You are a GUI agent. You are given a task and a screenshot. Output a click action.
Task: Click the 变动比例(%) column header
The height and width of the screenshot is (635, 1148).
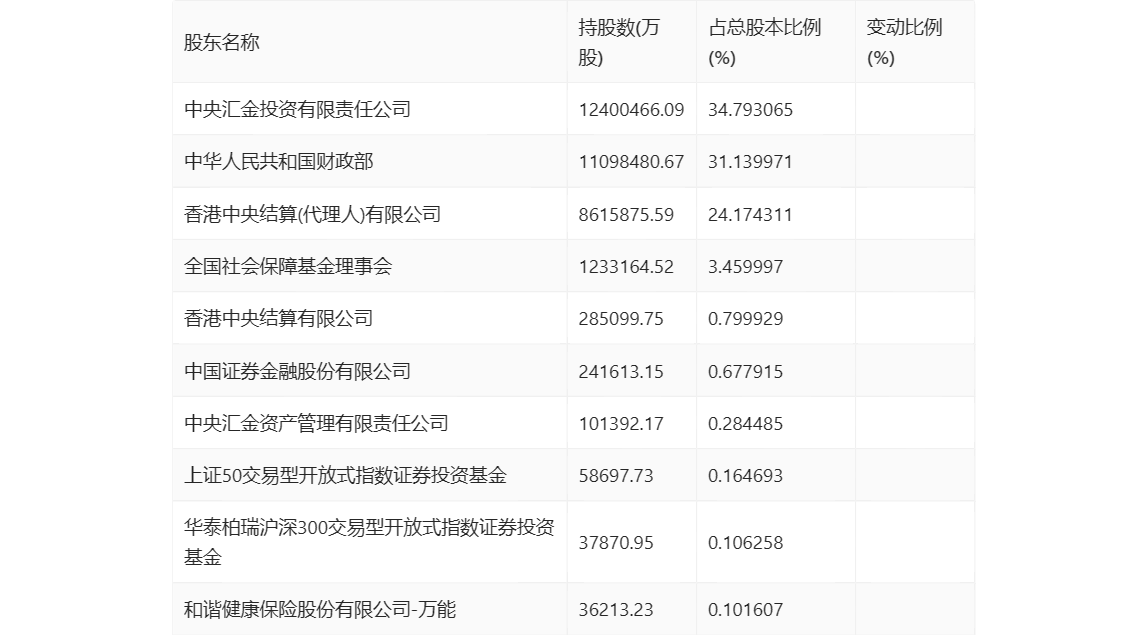904,43
